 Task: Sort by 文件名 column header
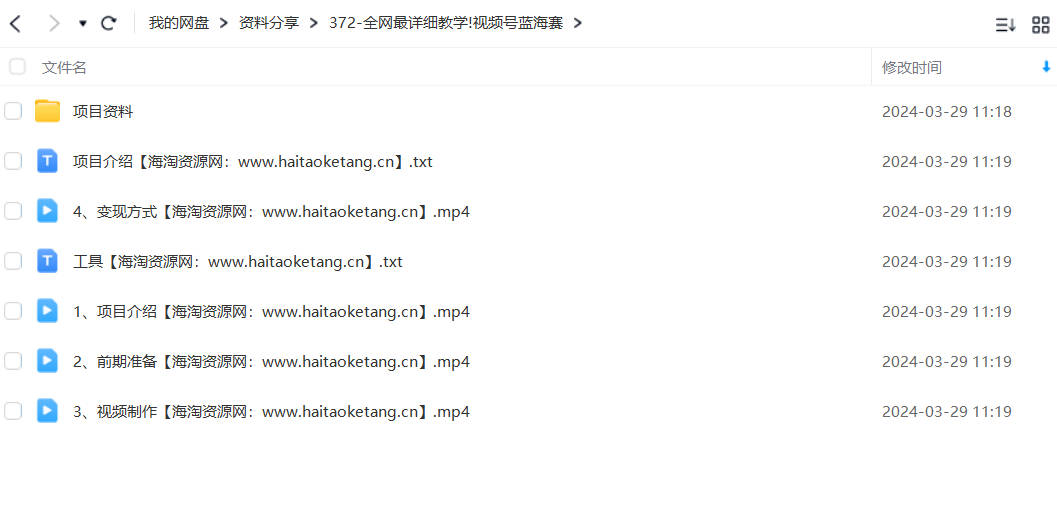64,67
